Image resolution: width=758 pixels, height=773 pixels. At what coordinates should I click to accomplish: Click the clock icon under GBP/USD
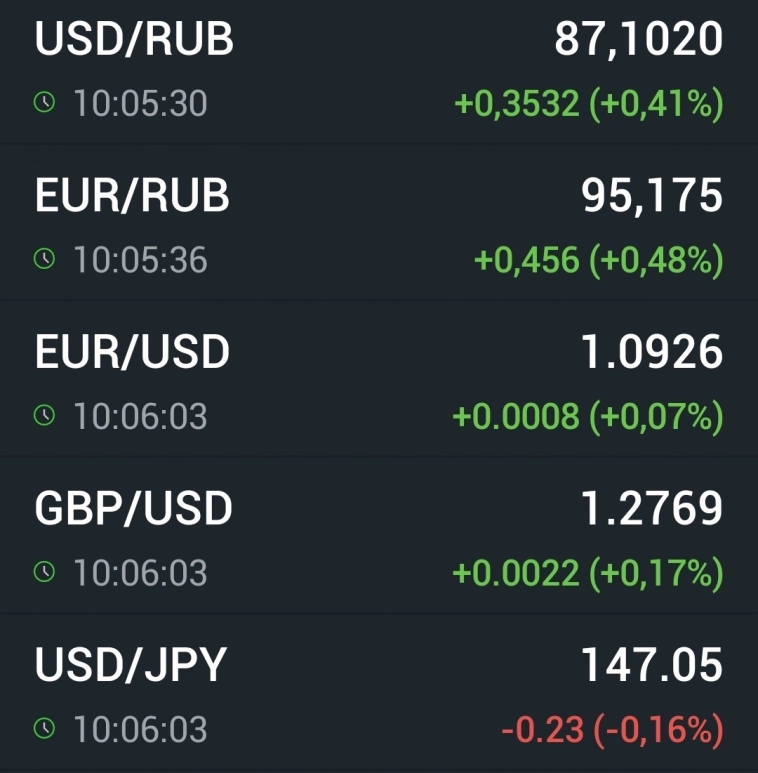coord(44,572)
